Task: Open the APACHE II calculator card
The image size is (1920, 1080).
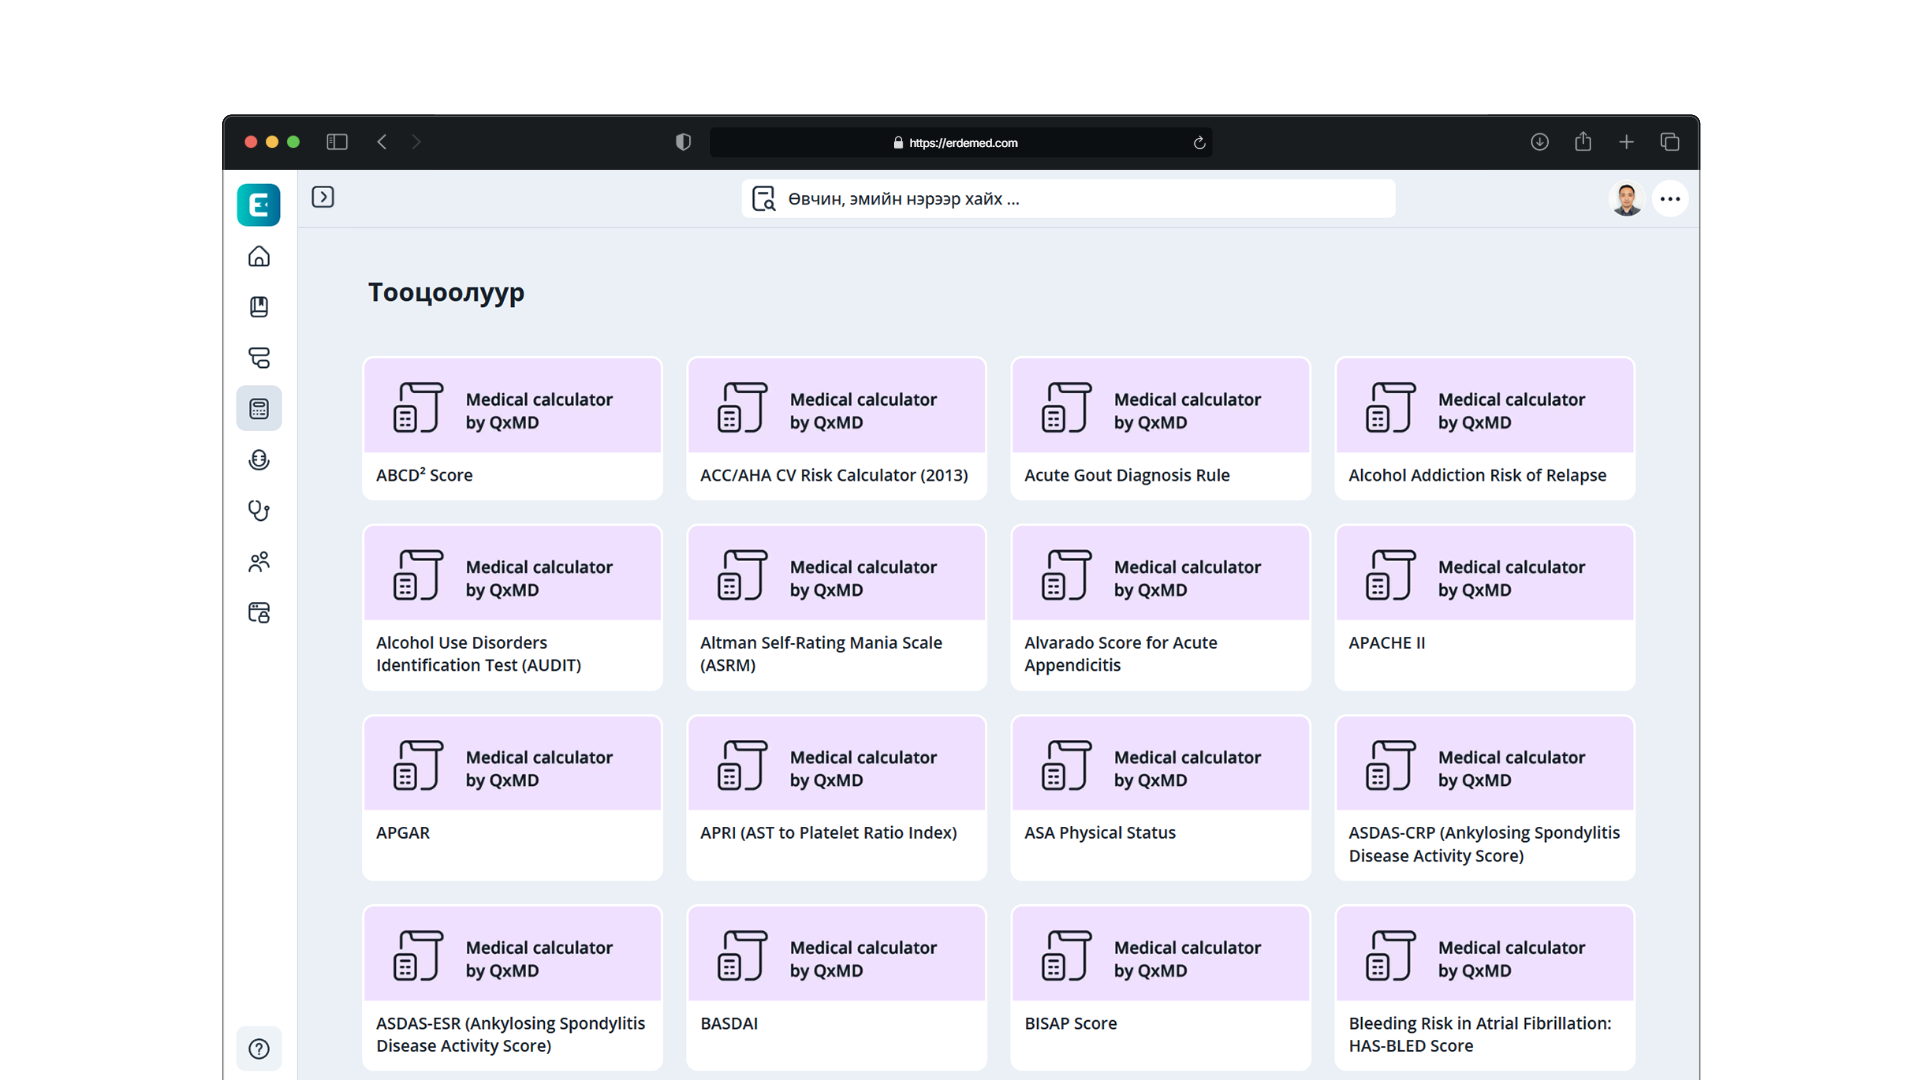Action: click(1485, 608)
